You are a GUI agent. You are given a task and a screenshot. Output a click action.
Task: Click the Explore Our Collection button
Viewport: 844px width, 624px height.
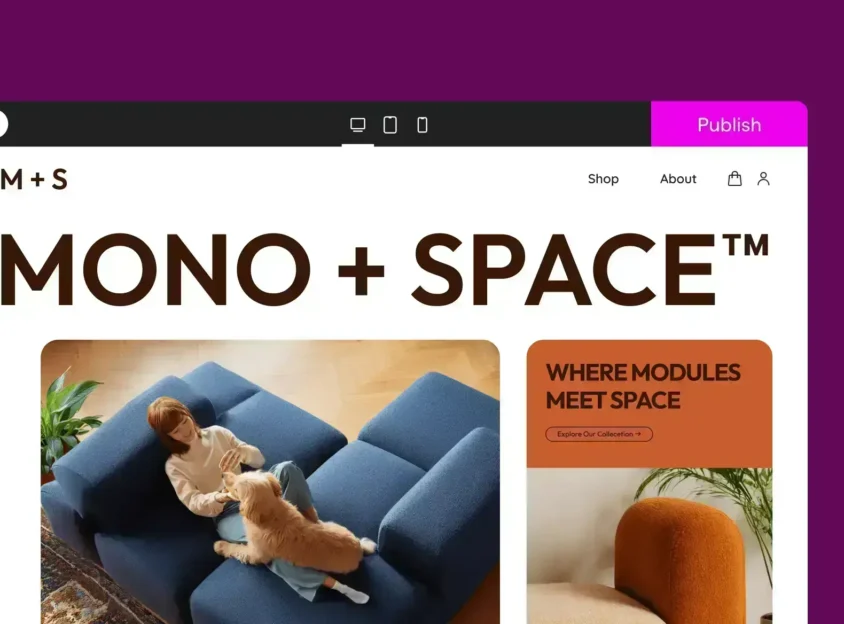coord(599,434)
